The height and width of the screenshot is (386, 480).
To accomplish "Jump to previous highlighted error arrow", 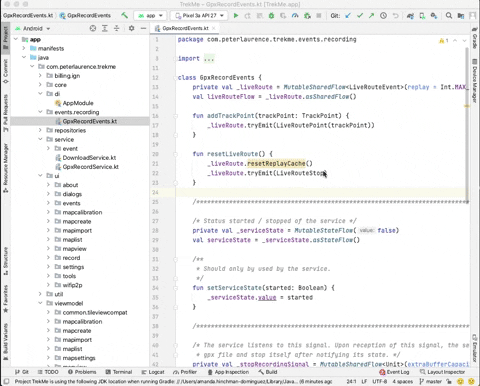I will [455, 41].
